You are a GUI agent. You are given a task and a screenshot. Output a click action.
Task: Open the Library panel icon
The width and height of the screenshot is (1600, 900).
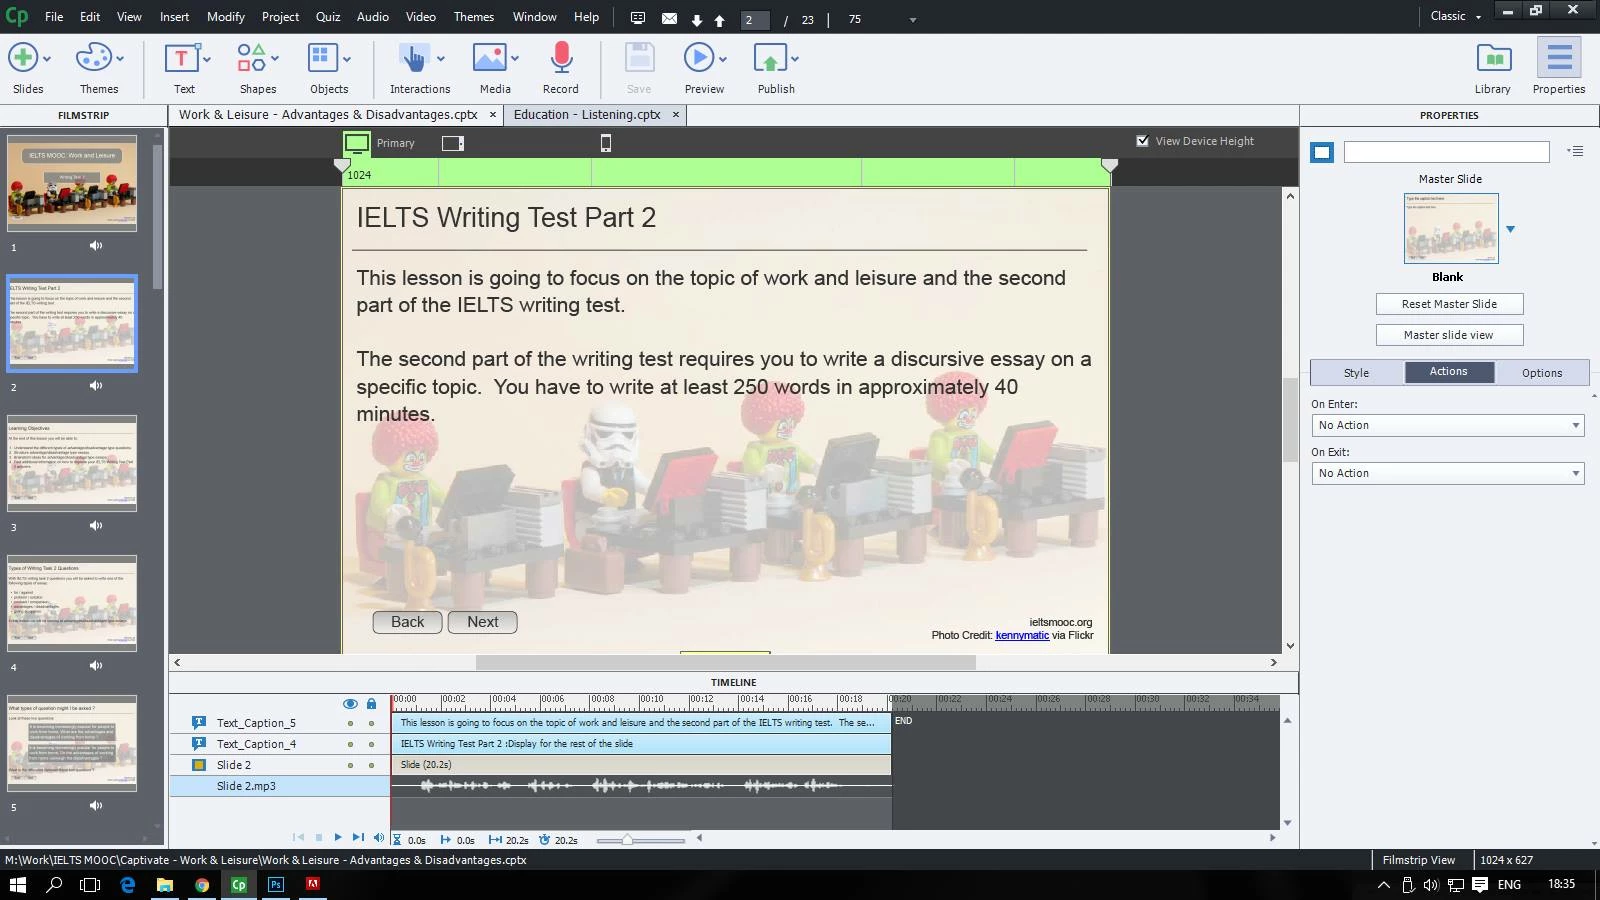coord(1493,58)
